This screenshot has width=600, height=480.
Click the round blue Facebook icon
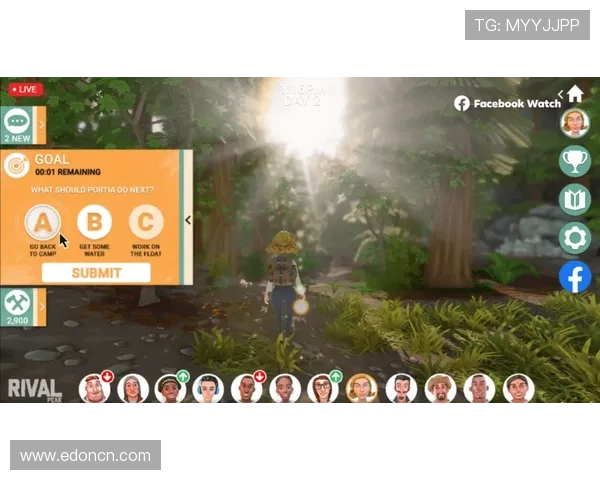click(575, 277)
